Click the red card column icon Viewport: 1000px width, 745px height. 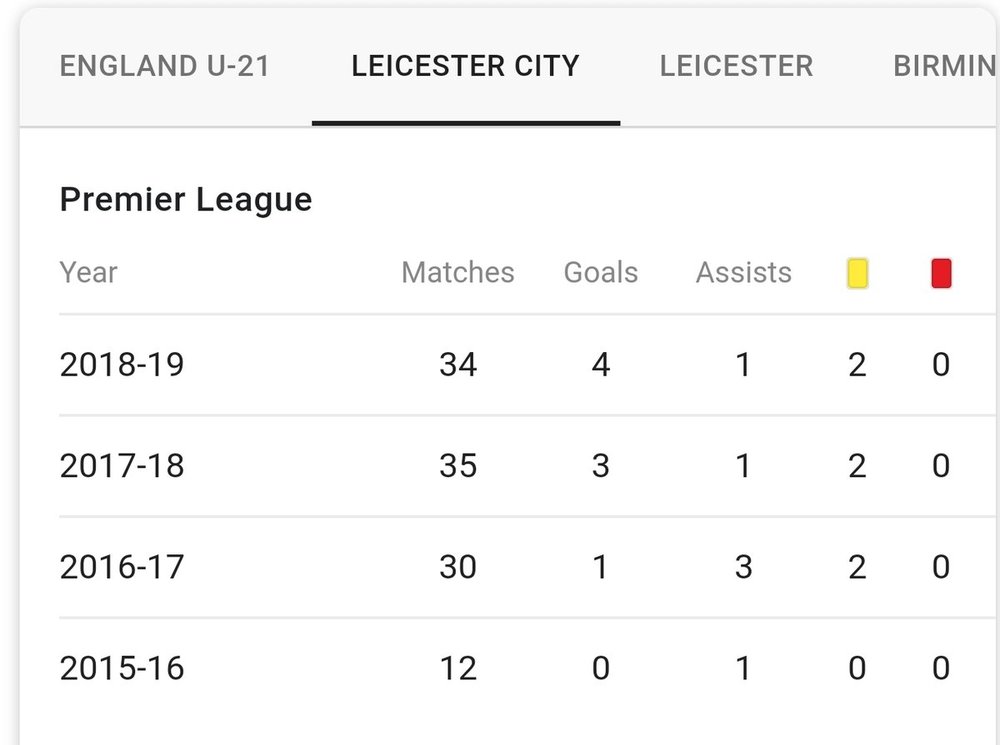point(941,273)
